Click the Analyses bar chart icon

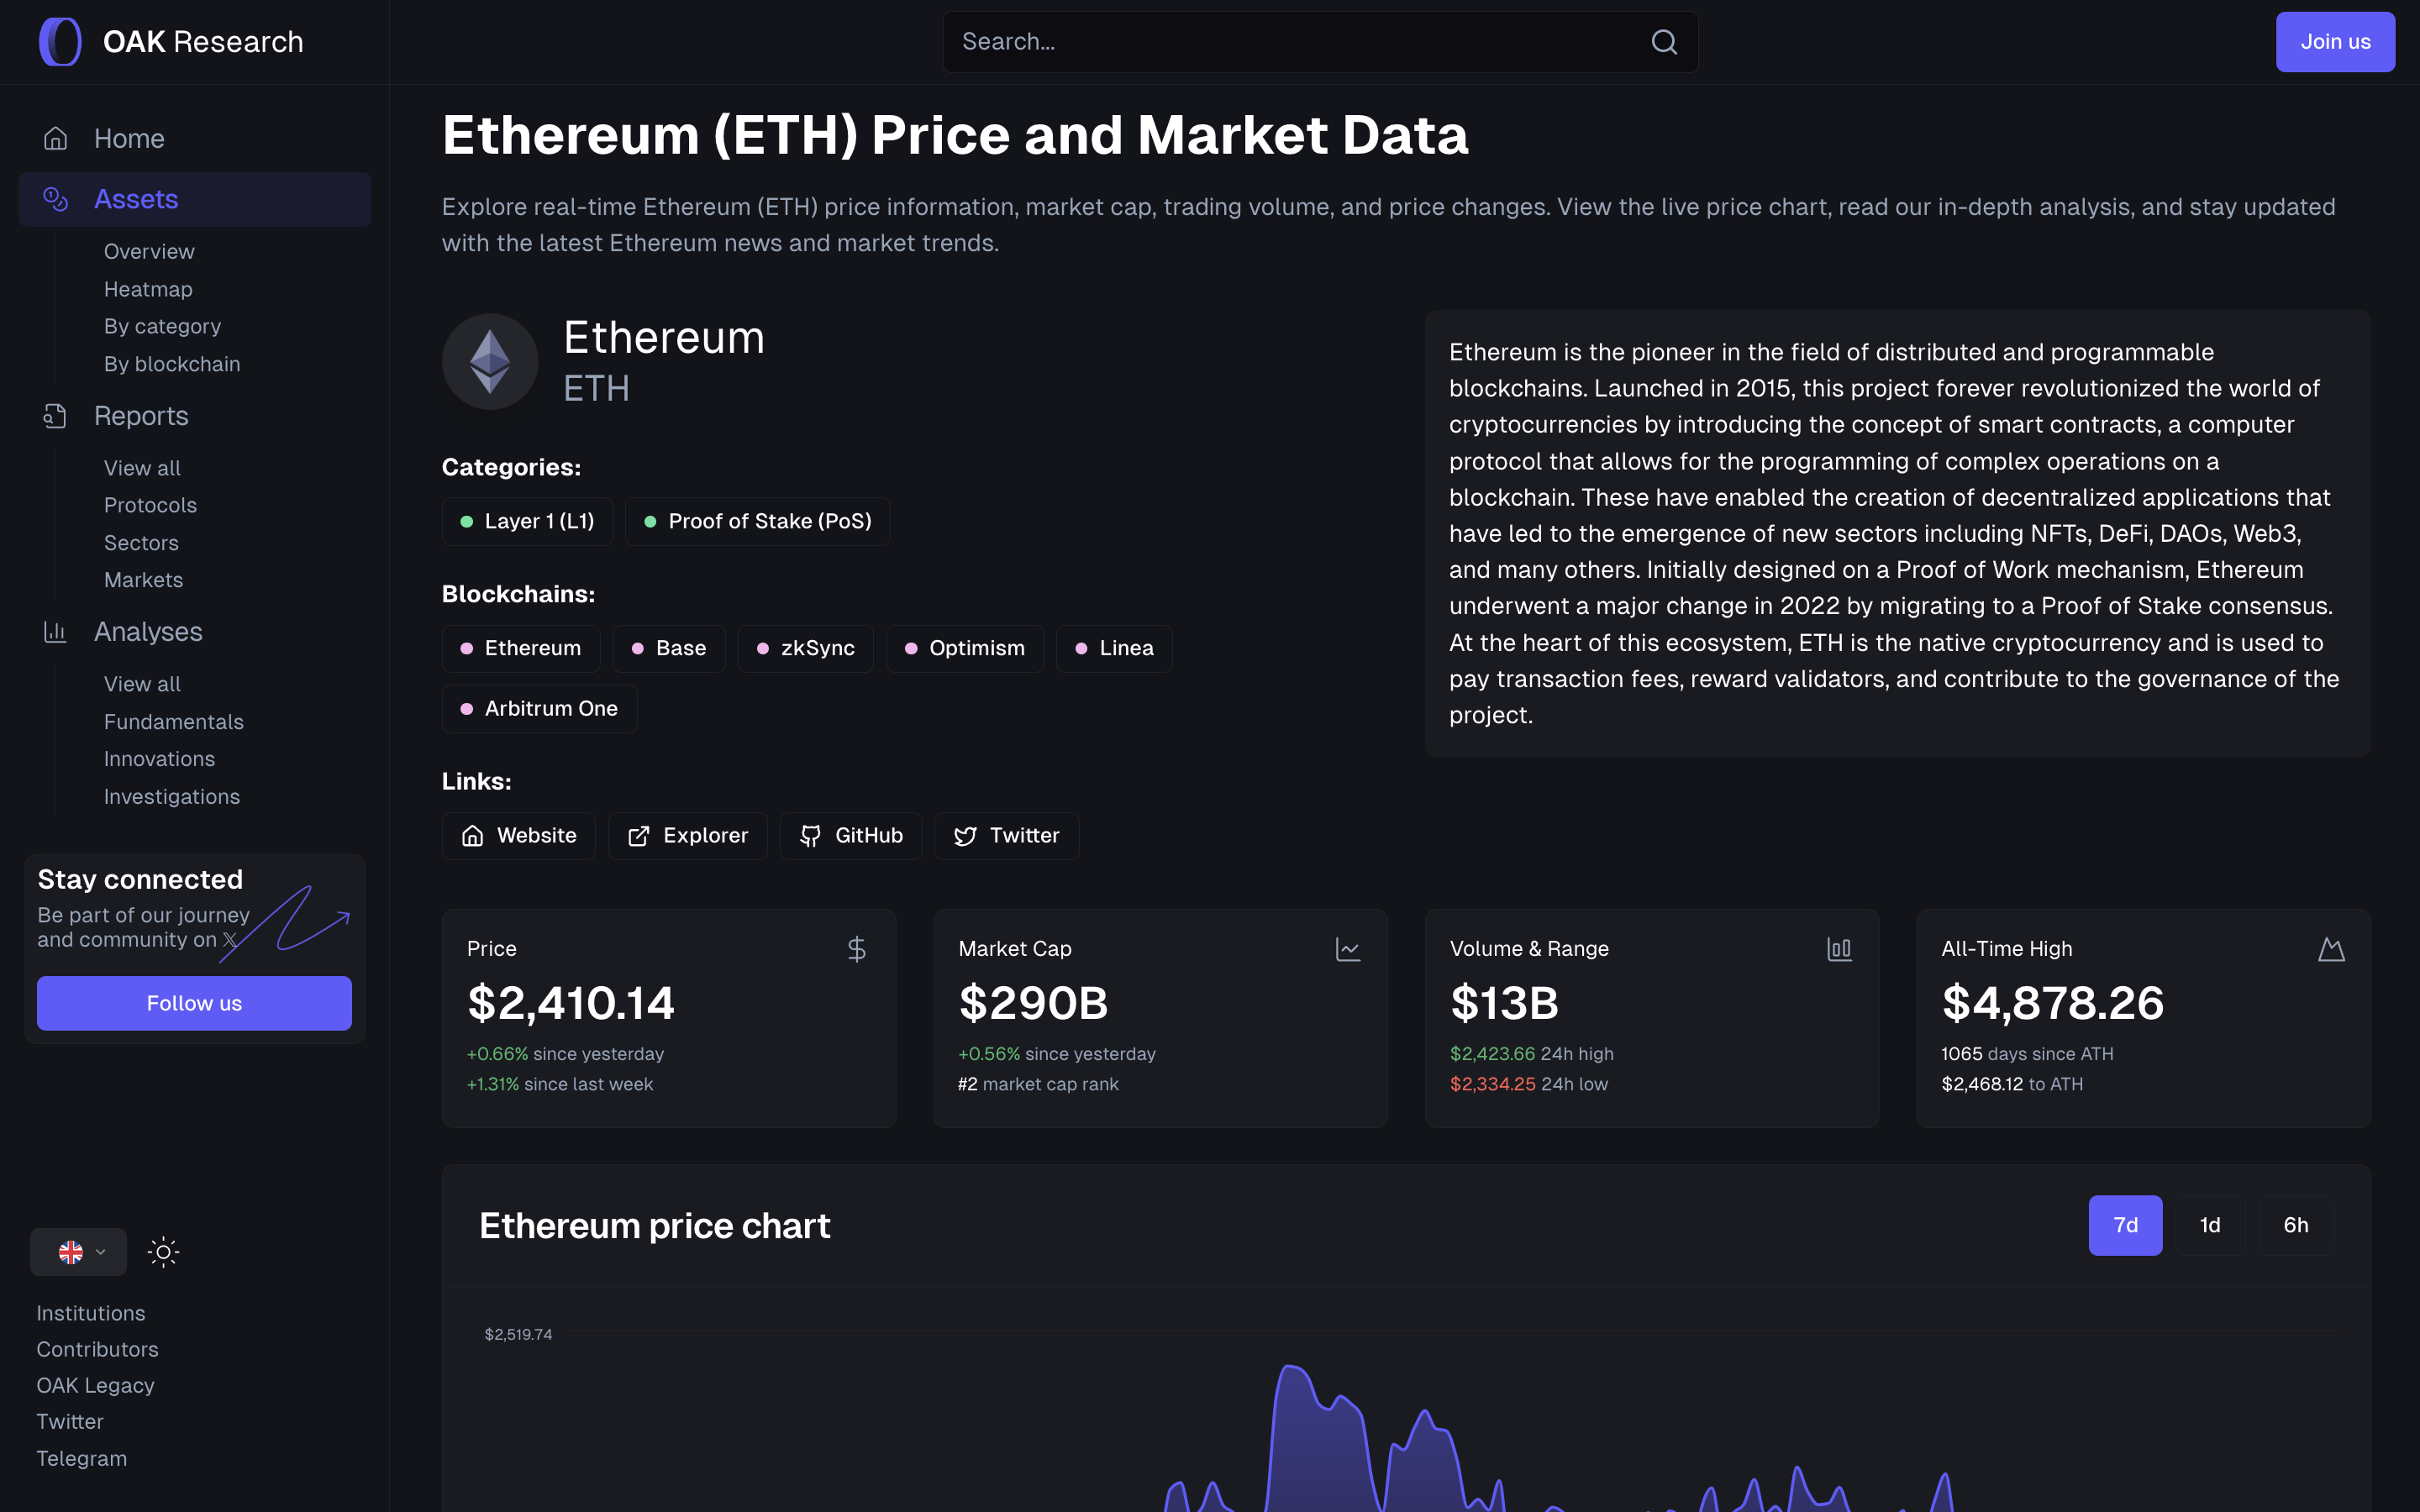(56, 632)
